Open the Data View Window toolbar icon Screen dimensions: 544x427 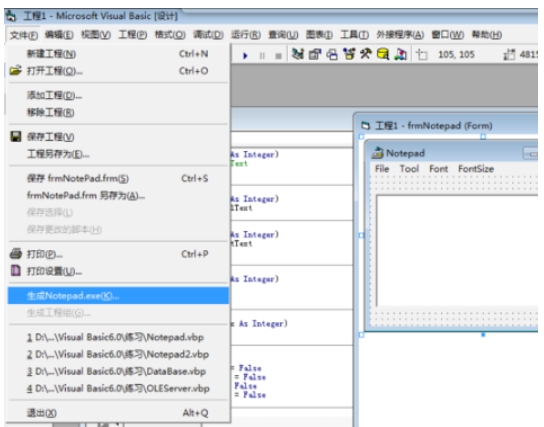coord(383,54)
